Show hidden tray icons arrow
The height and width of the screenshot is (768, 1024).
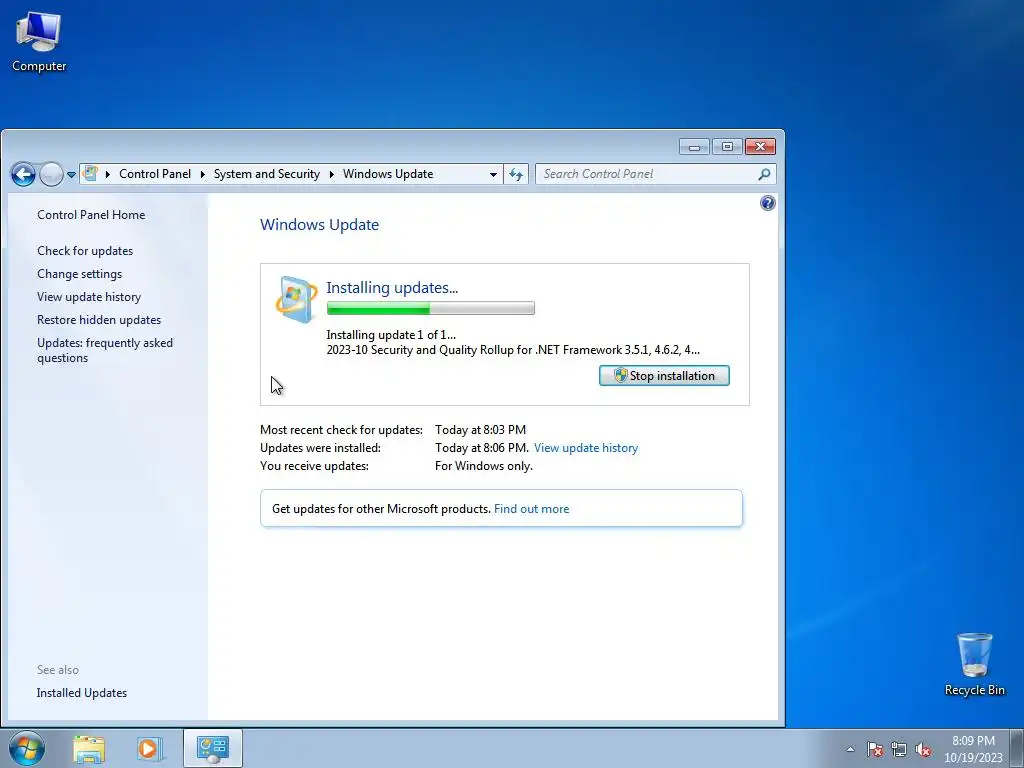850,749
